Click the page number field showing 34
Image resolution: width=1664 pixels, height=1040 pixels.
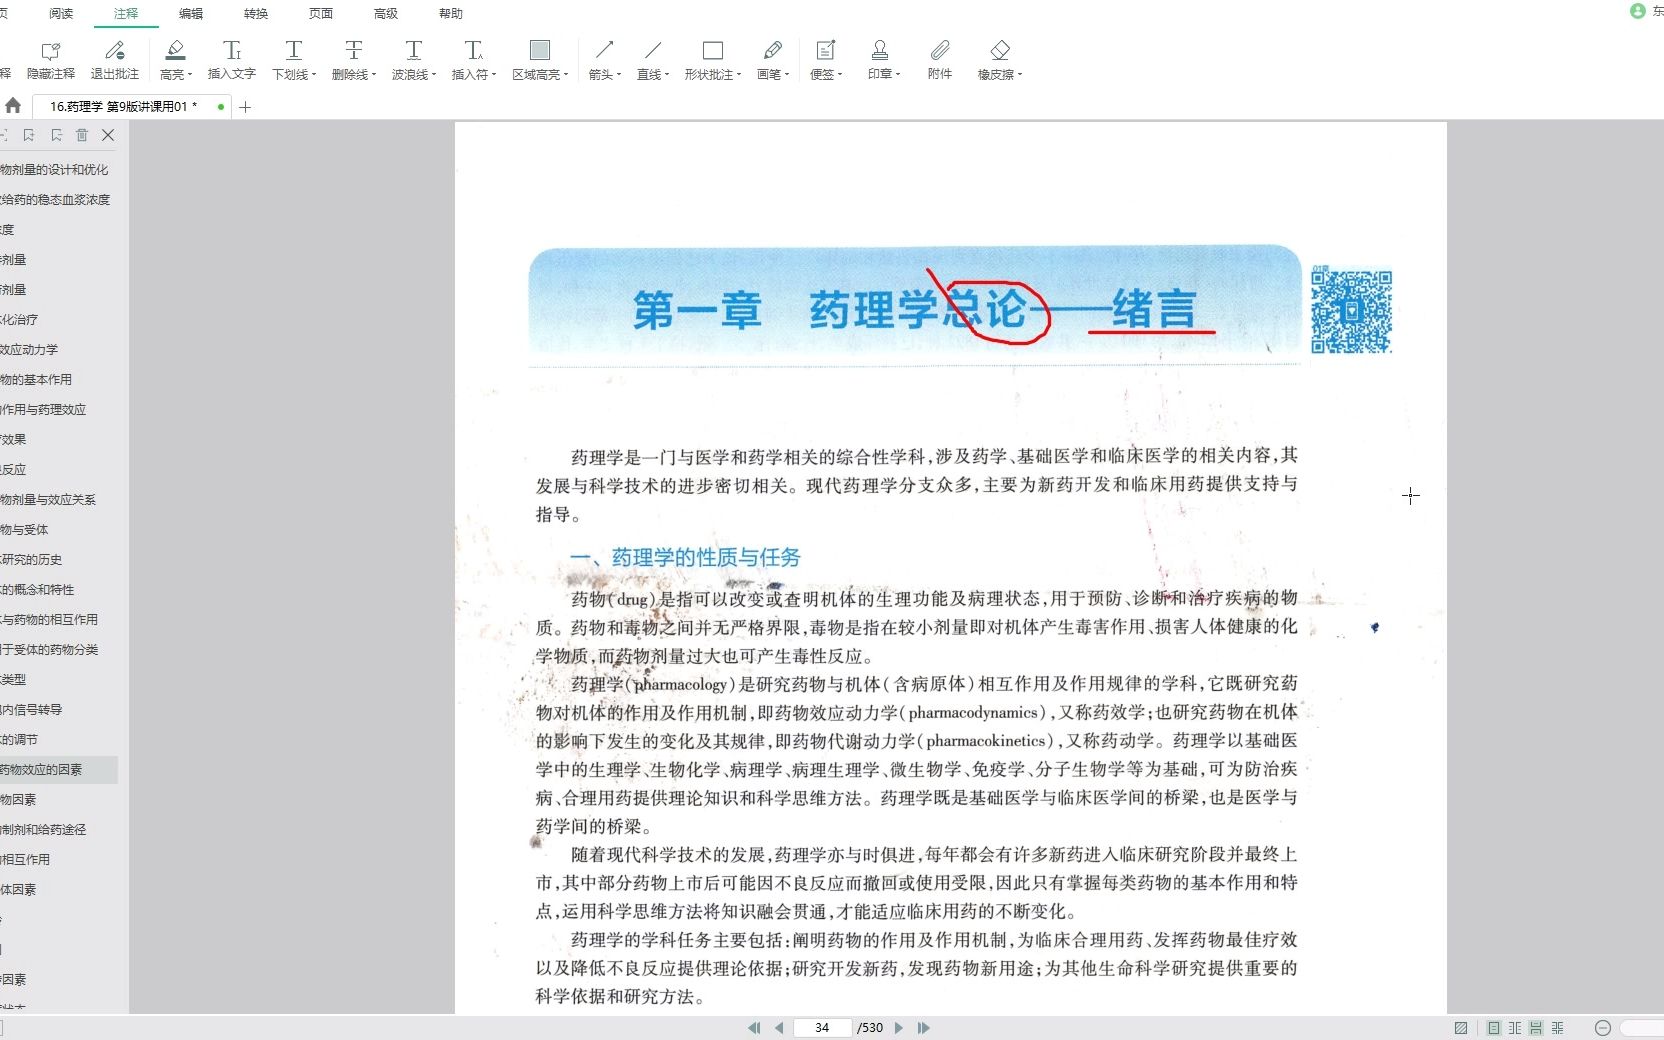822,1028
